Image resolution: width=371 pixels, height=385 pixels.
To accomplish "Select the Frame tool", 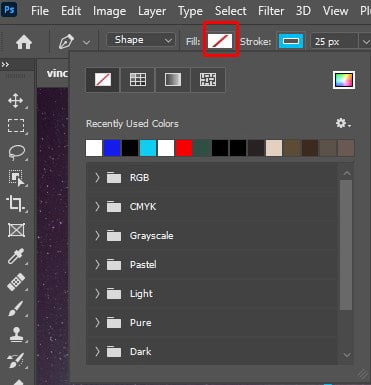I will [16, 230].
